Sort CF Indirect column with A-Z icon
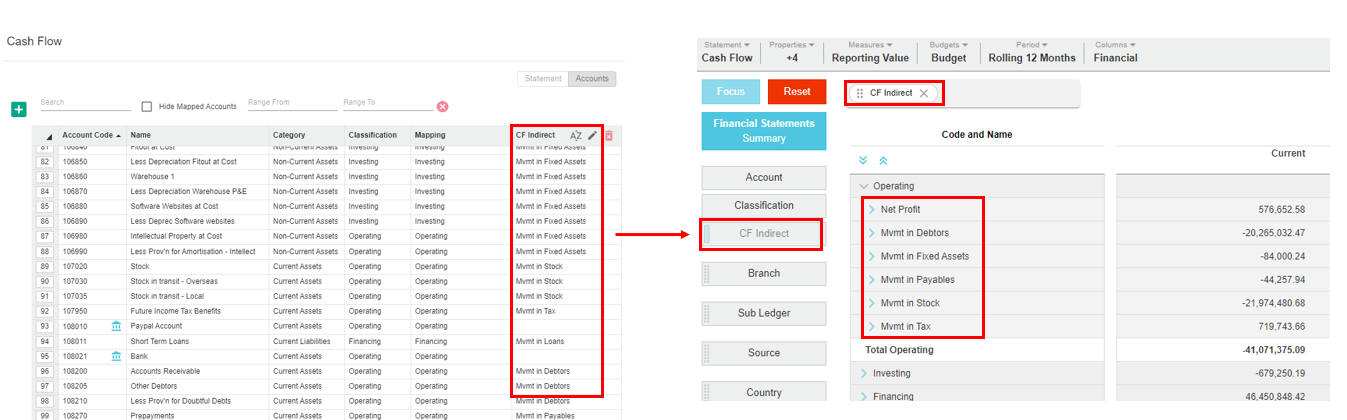1347x420 pixels. pyautogui.click(x=576, y=136)
